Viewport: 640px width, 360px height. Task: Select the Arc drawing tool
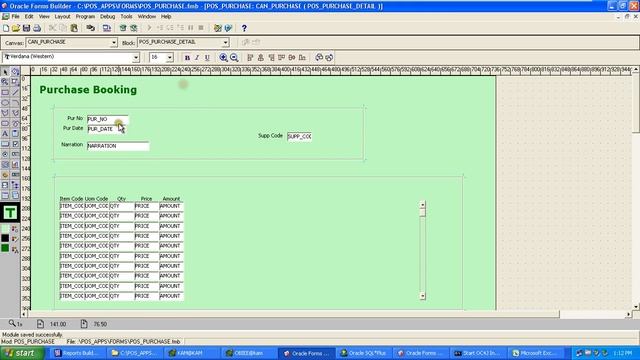click(x=15, y=102)
